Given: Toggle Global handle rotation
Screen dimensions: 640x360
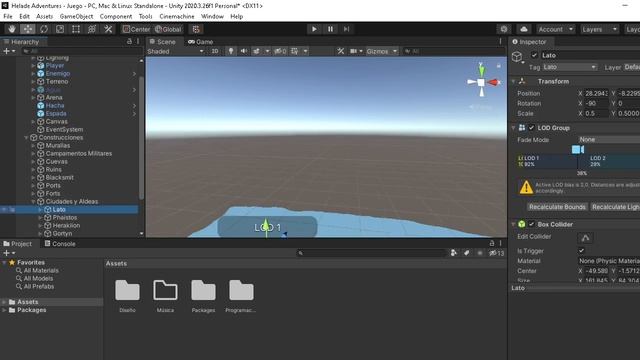Looking at the screenshot, I should [x=168, y=29].
